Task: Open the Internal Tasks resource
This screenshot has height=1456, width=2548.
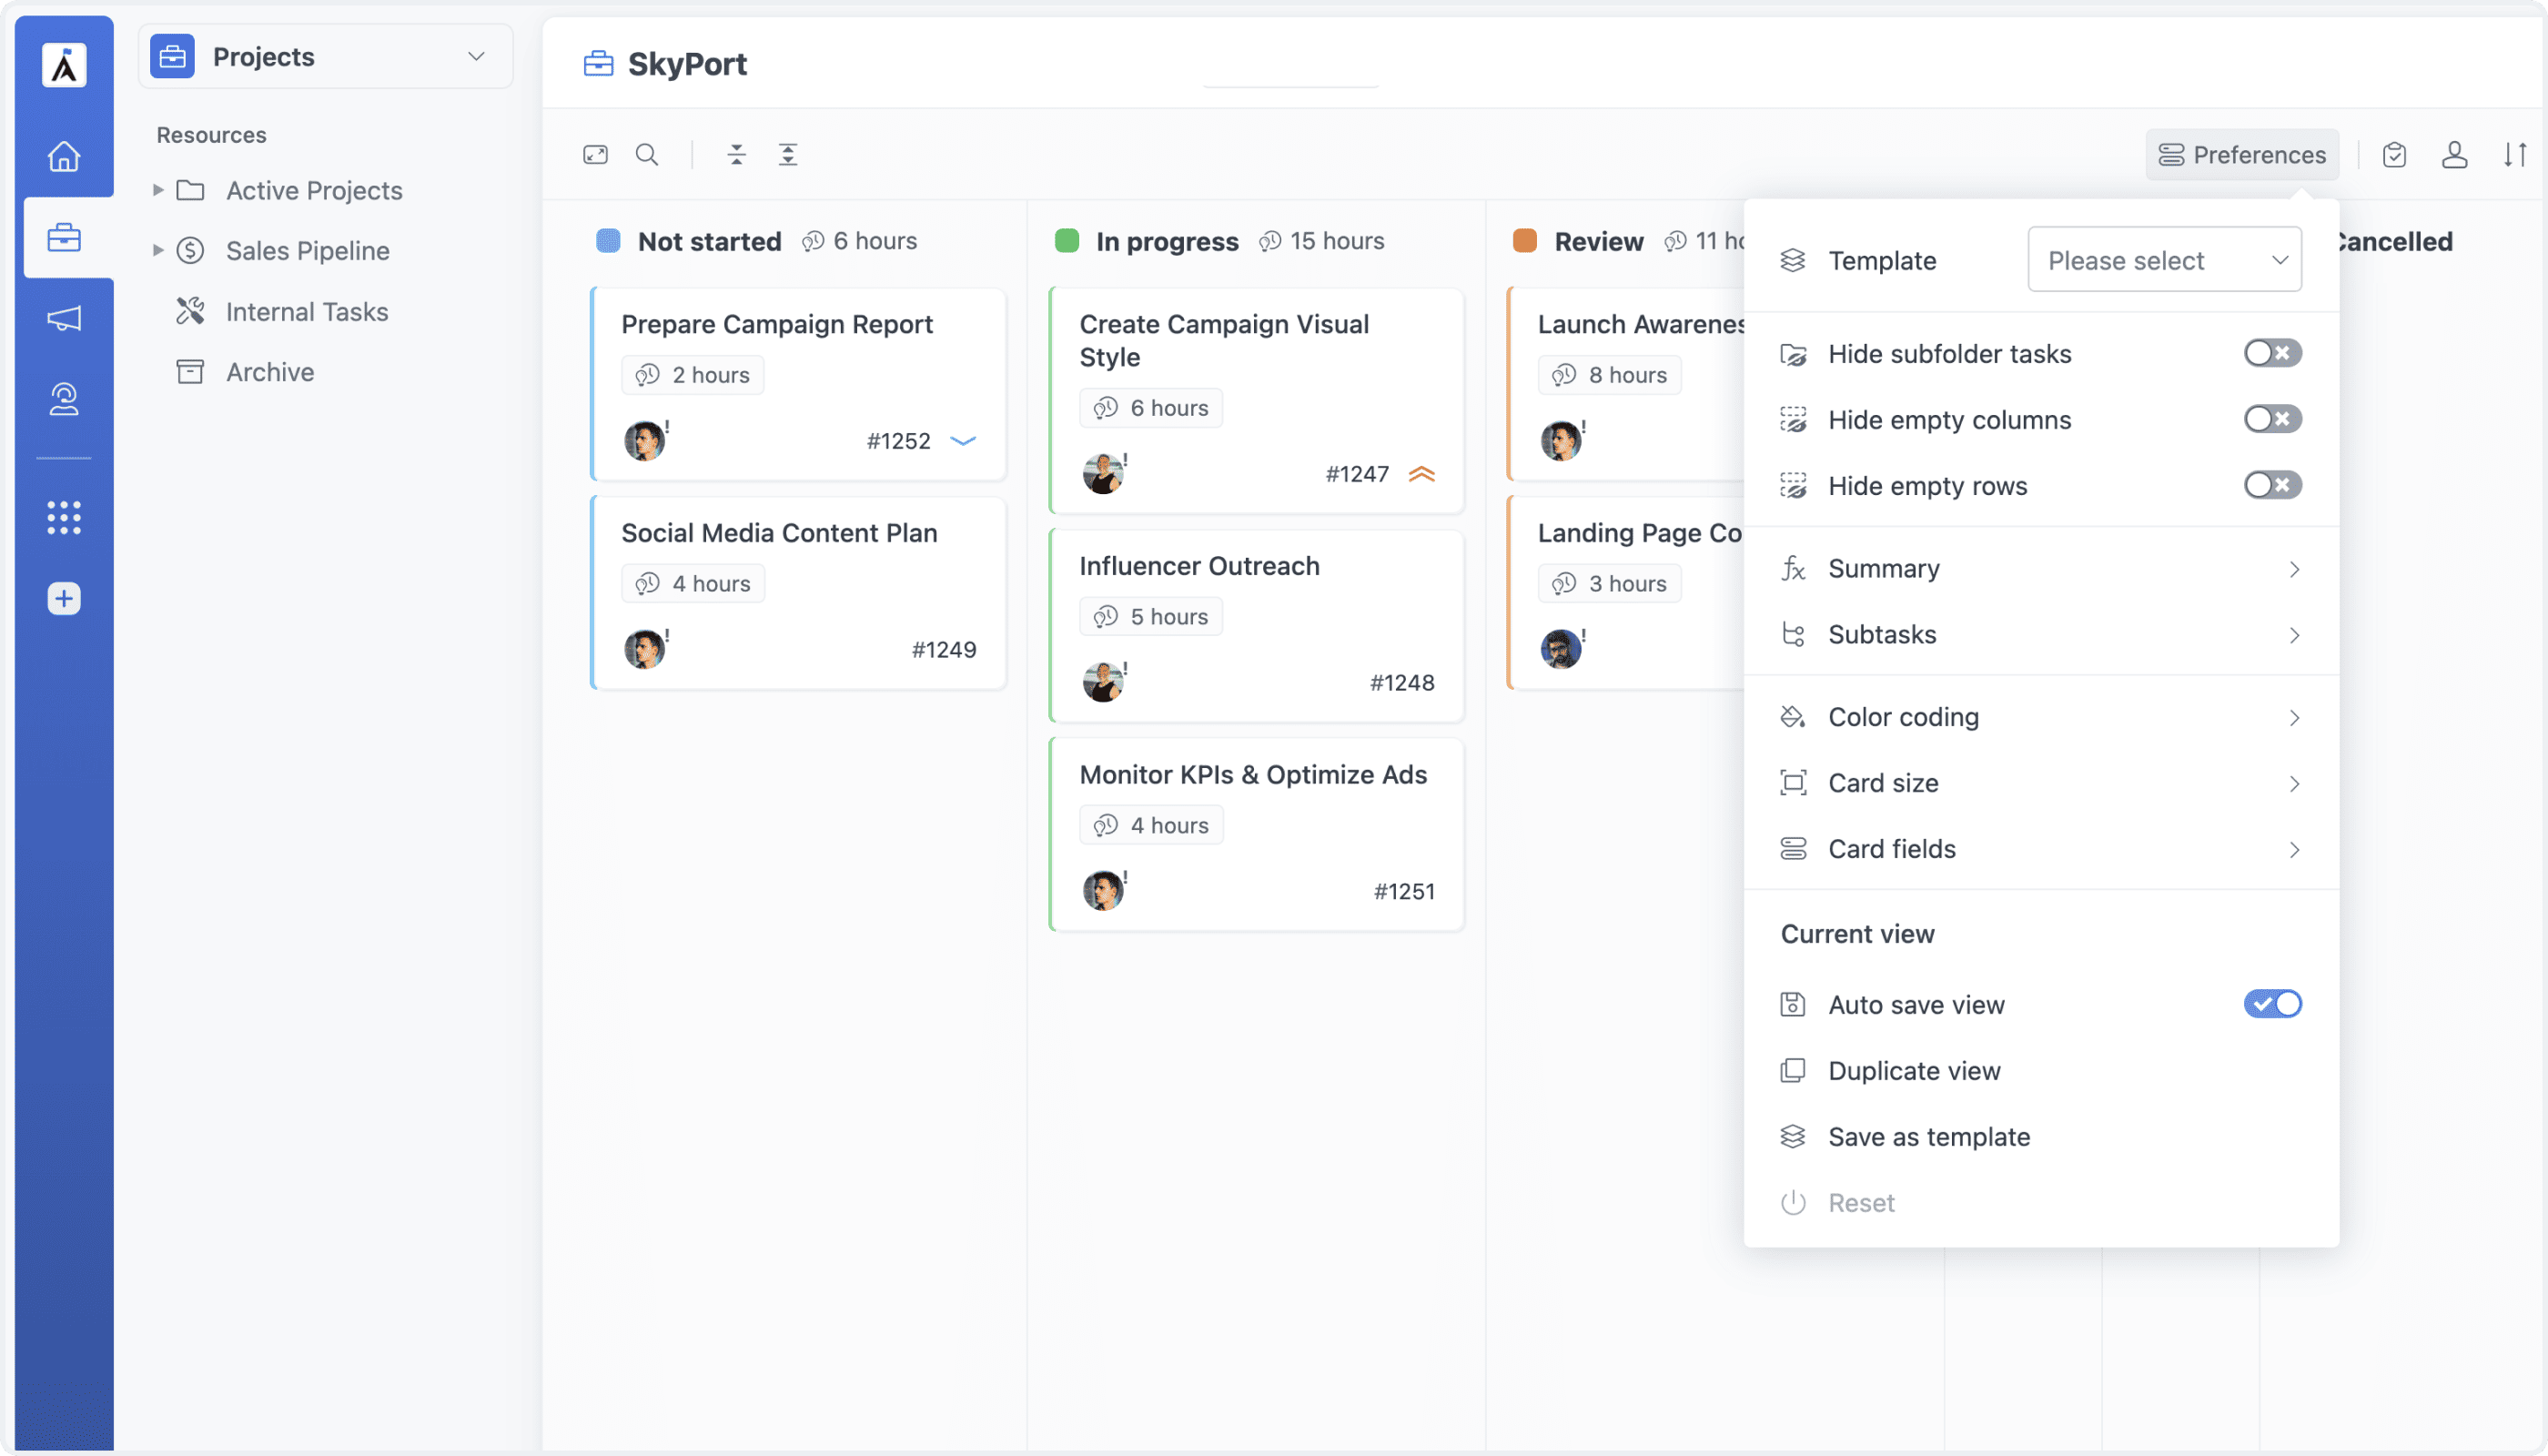Action: tap(306, 311)
